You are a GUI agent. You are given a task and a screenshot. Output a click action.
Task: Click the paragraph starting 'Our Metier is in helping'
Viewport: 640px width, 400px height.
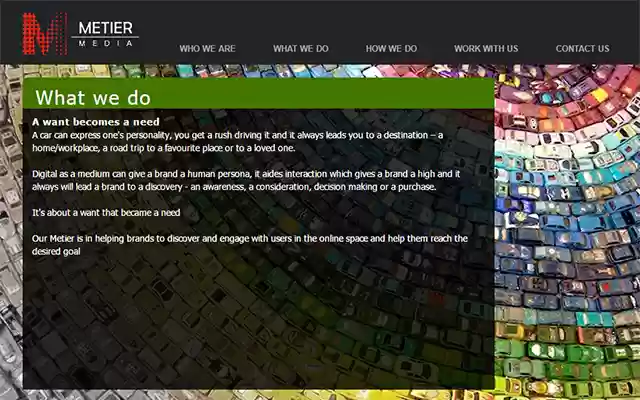point(250,245)
